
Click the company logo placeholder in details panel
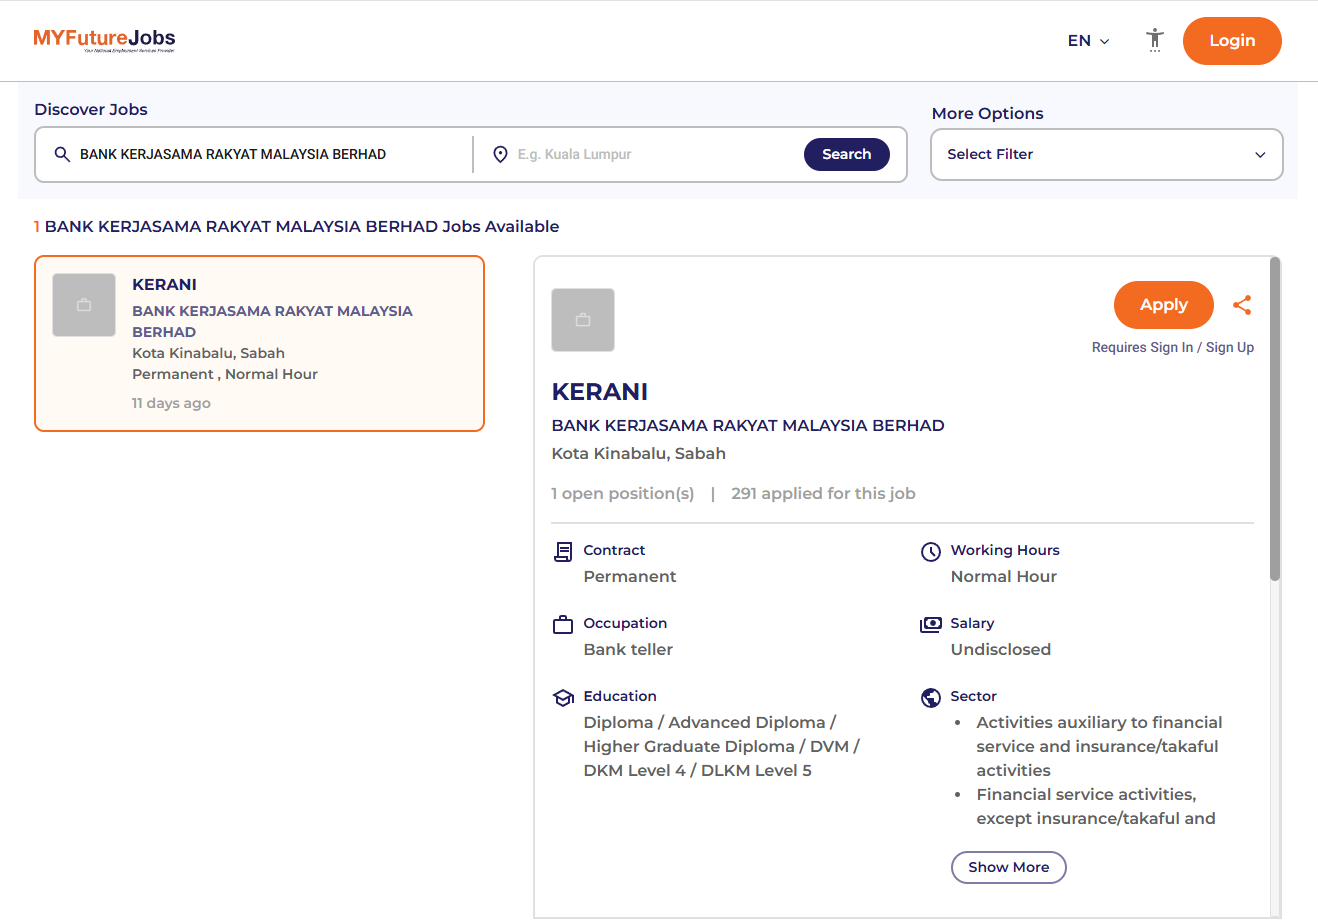(583, 320)
